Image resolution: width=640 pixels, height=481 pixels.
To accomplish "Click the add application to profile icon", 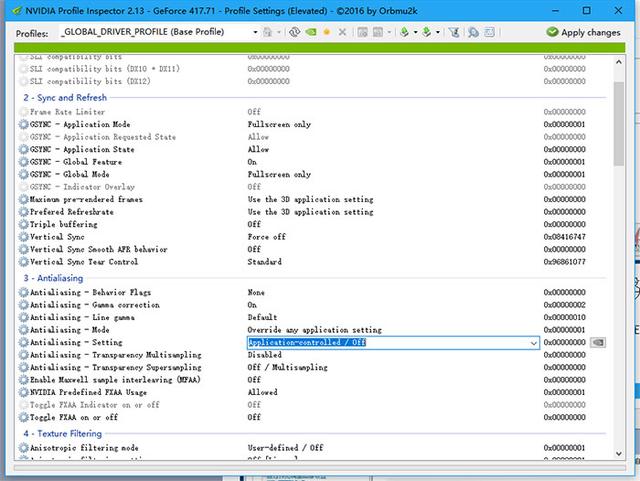I will (x=362, y=32).
